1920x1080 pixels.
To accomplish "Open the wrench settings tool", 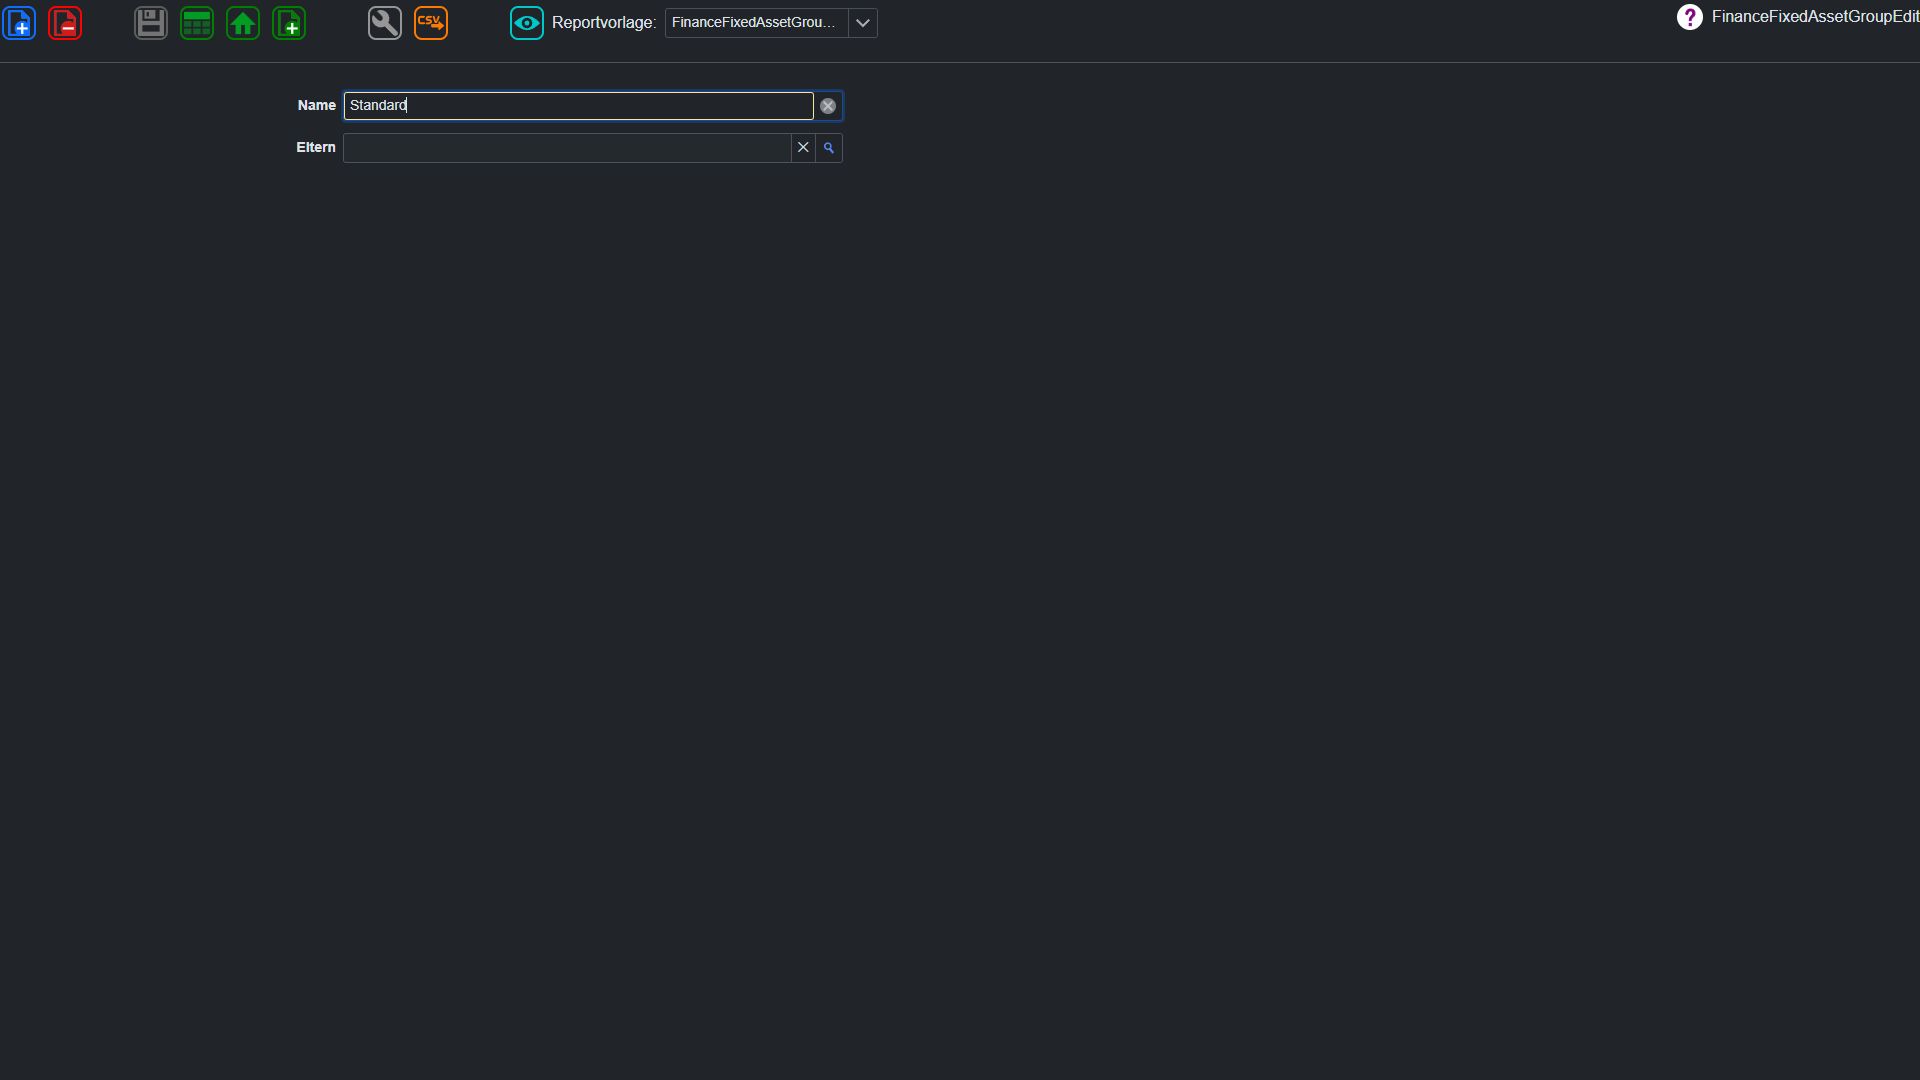I will point(385,23).
